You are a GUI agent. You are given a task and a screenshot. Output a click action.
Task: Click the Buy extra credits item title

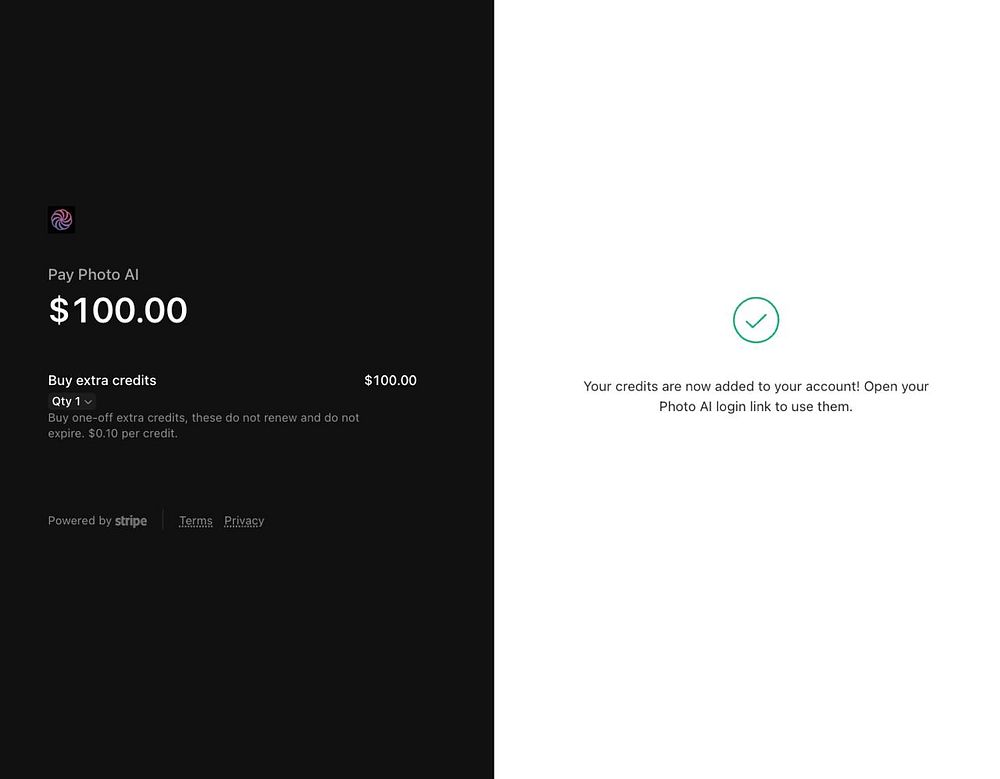pyautogui.click(x=102, y=380)
